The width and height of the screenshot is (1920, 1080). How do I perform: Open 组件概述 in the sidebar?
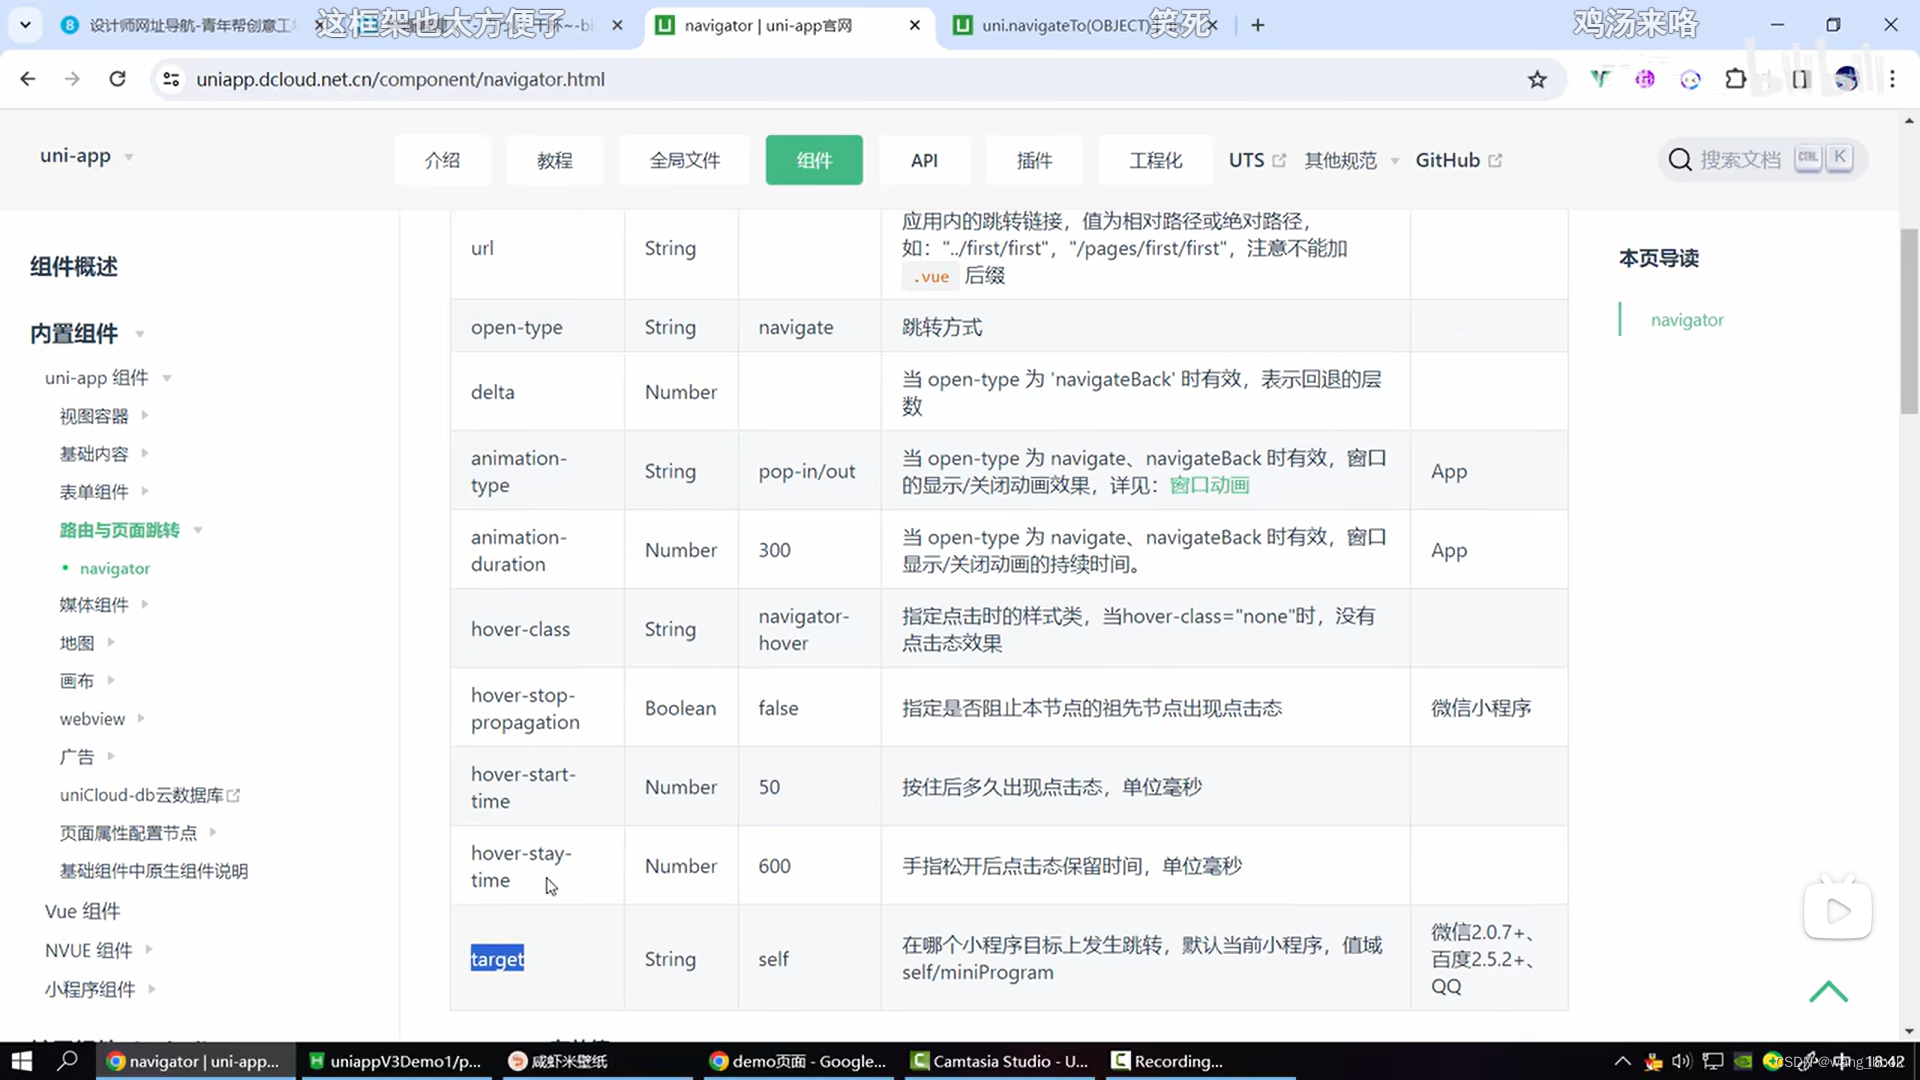tap(74, 266)
